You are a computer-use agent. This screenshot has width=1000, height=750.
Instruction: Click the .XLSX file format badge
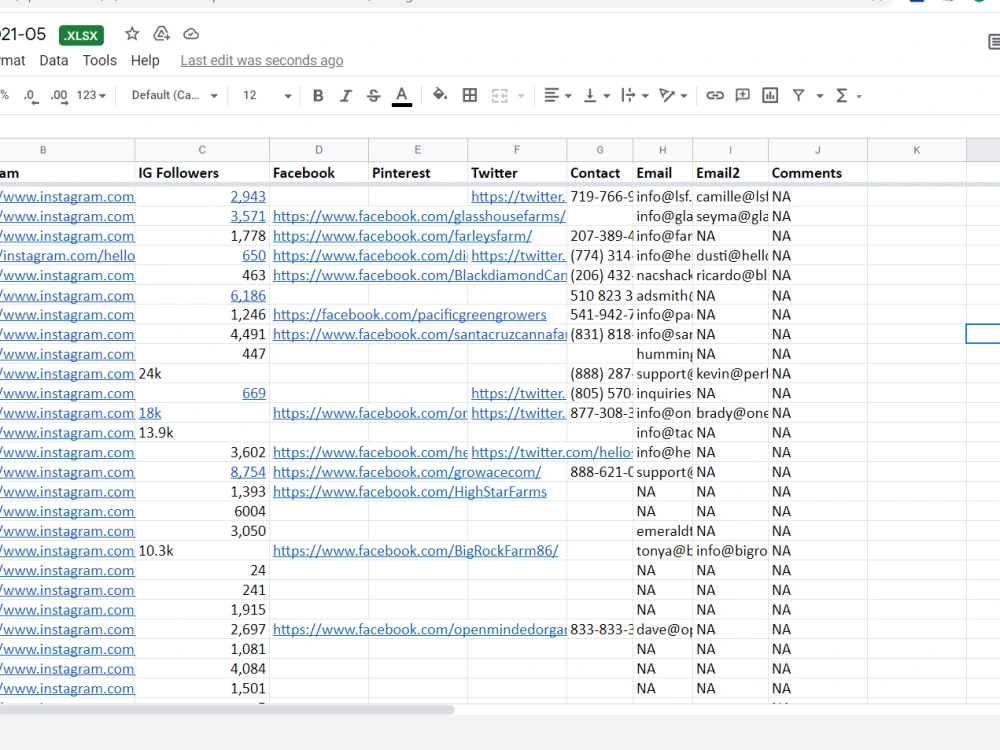pyautogui.click(x=81, y=35)
